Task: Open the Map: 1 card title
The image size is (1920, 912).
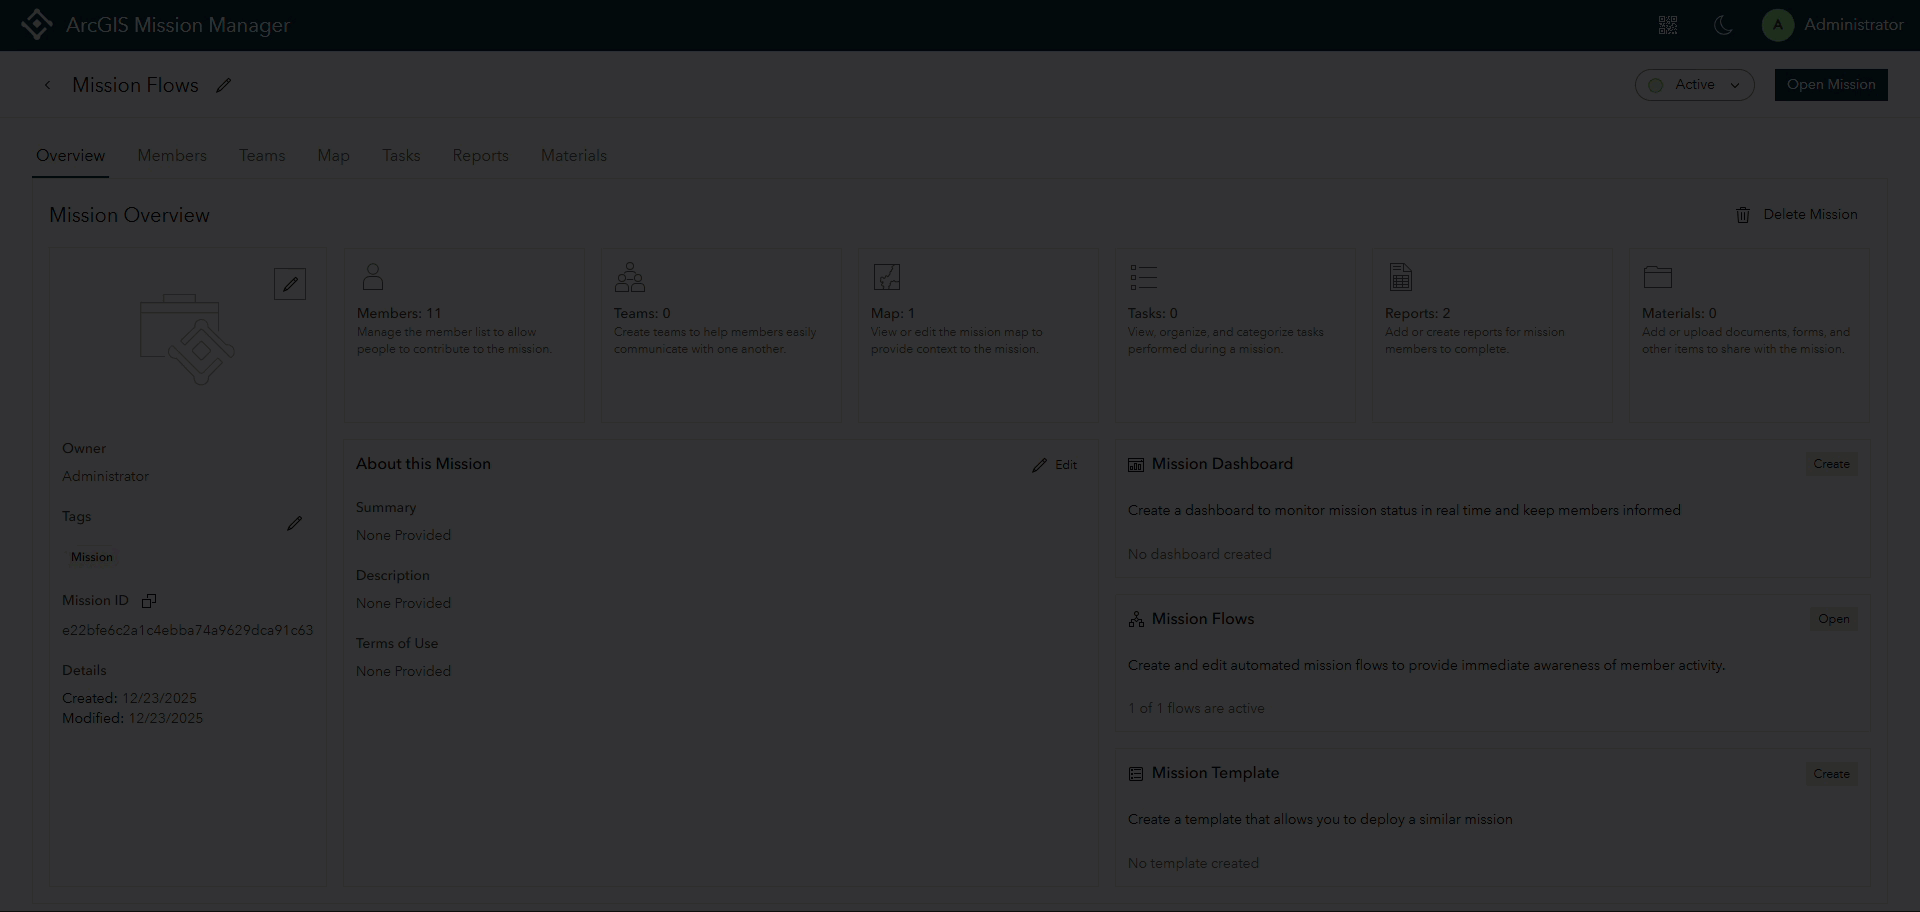Action: (893, 313)
